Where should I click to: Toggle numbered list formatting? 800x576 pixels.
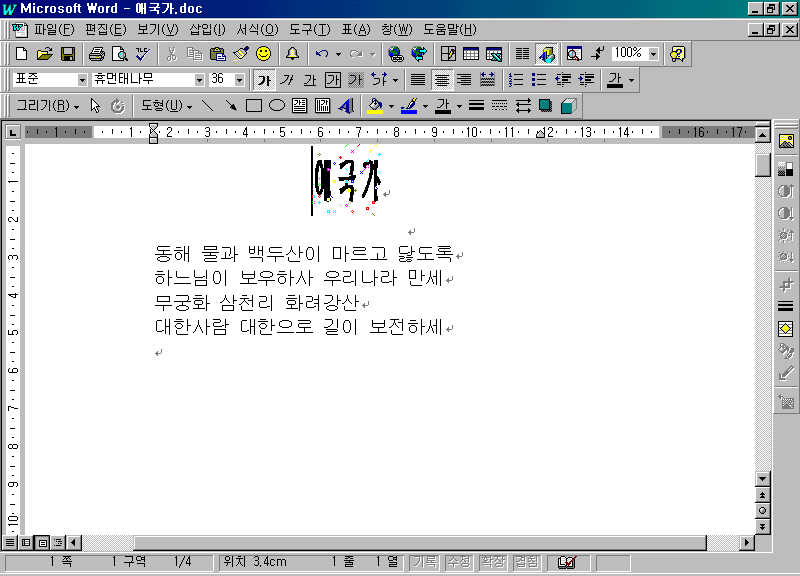(x=516, y=80)
